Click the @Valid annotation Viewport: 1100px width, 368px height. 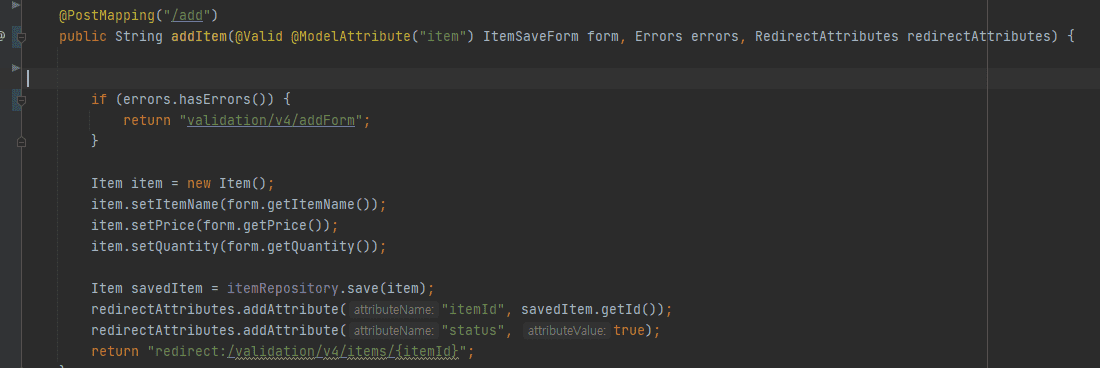pos(259,36)
